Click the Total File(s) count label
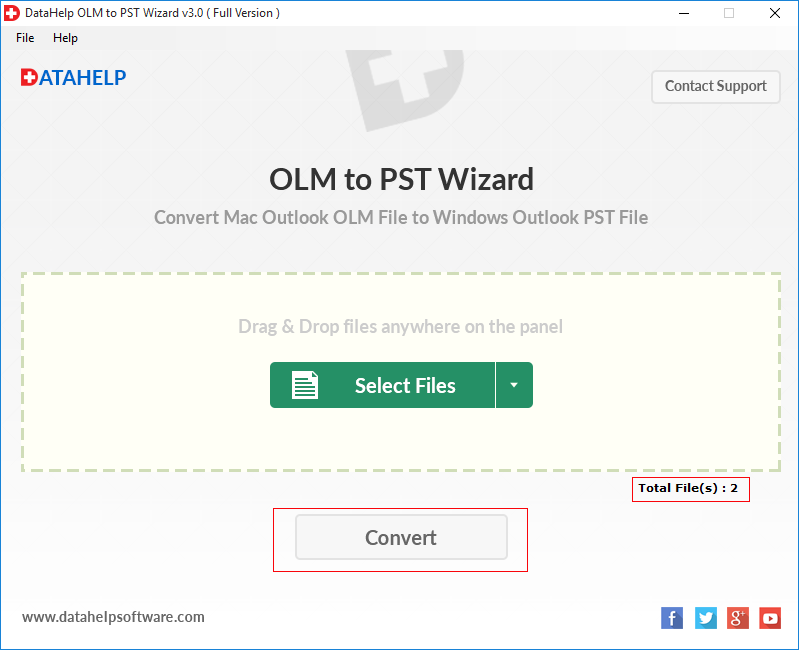The width and height of the screenshot is (799, 650). (x=688, y=488)
